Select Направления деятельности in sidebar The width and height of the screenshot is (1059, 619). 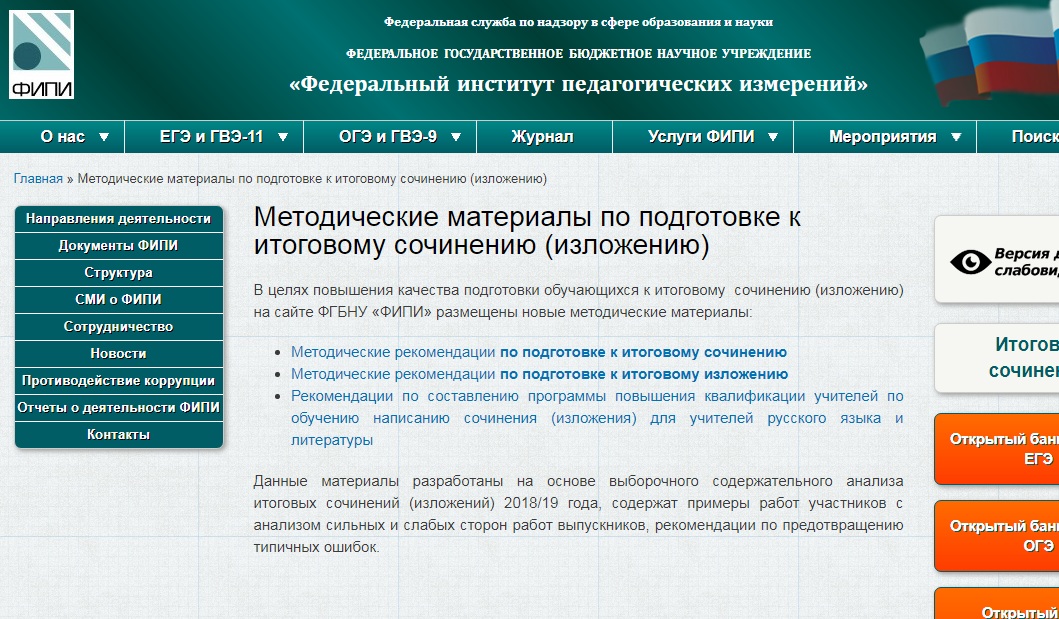pos(118,219)
